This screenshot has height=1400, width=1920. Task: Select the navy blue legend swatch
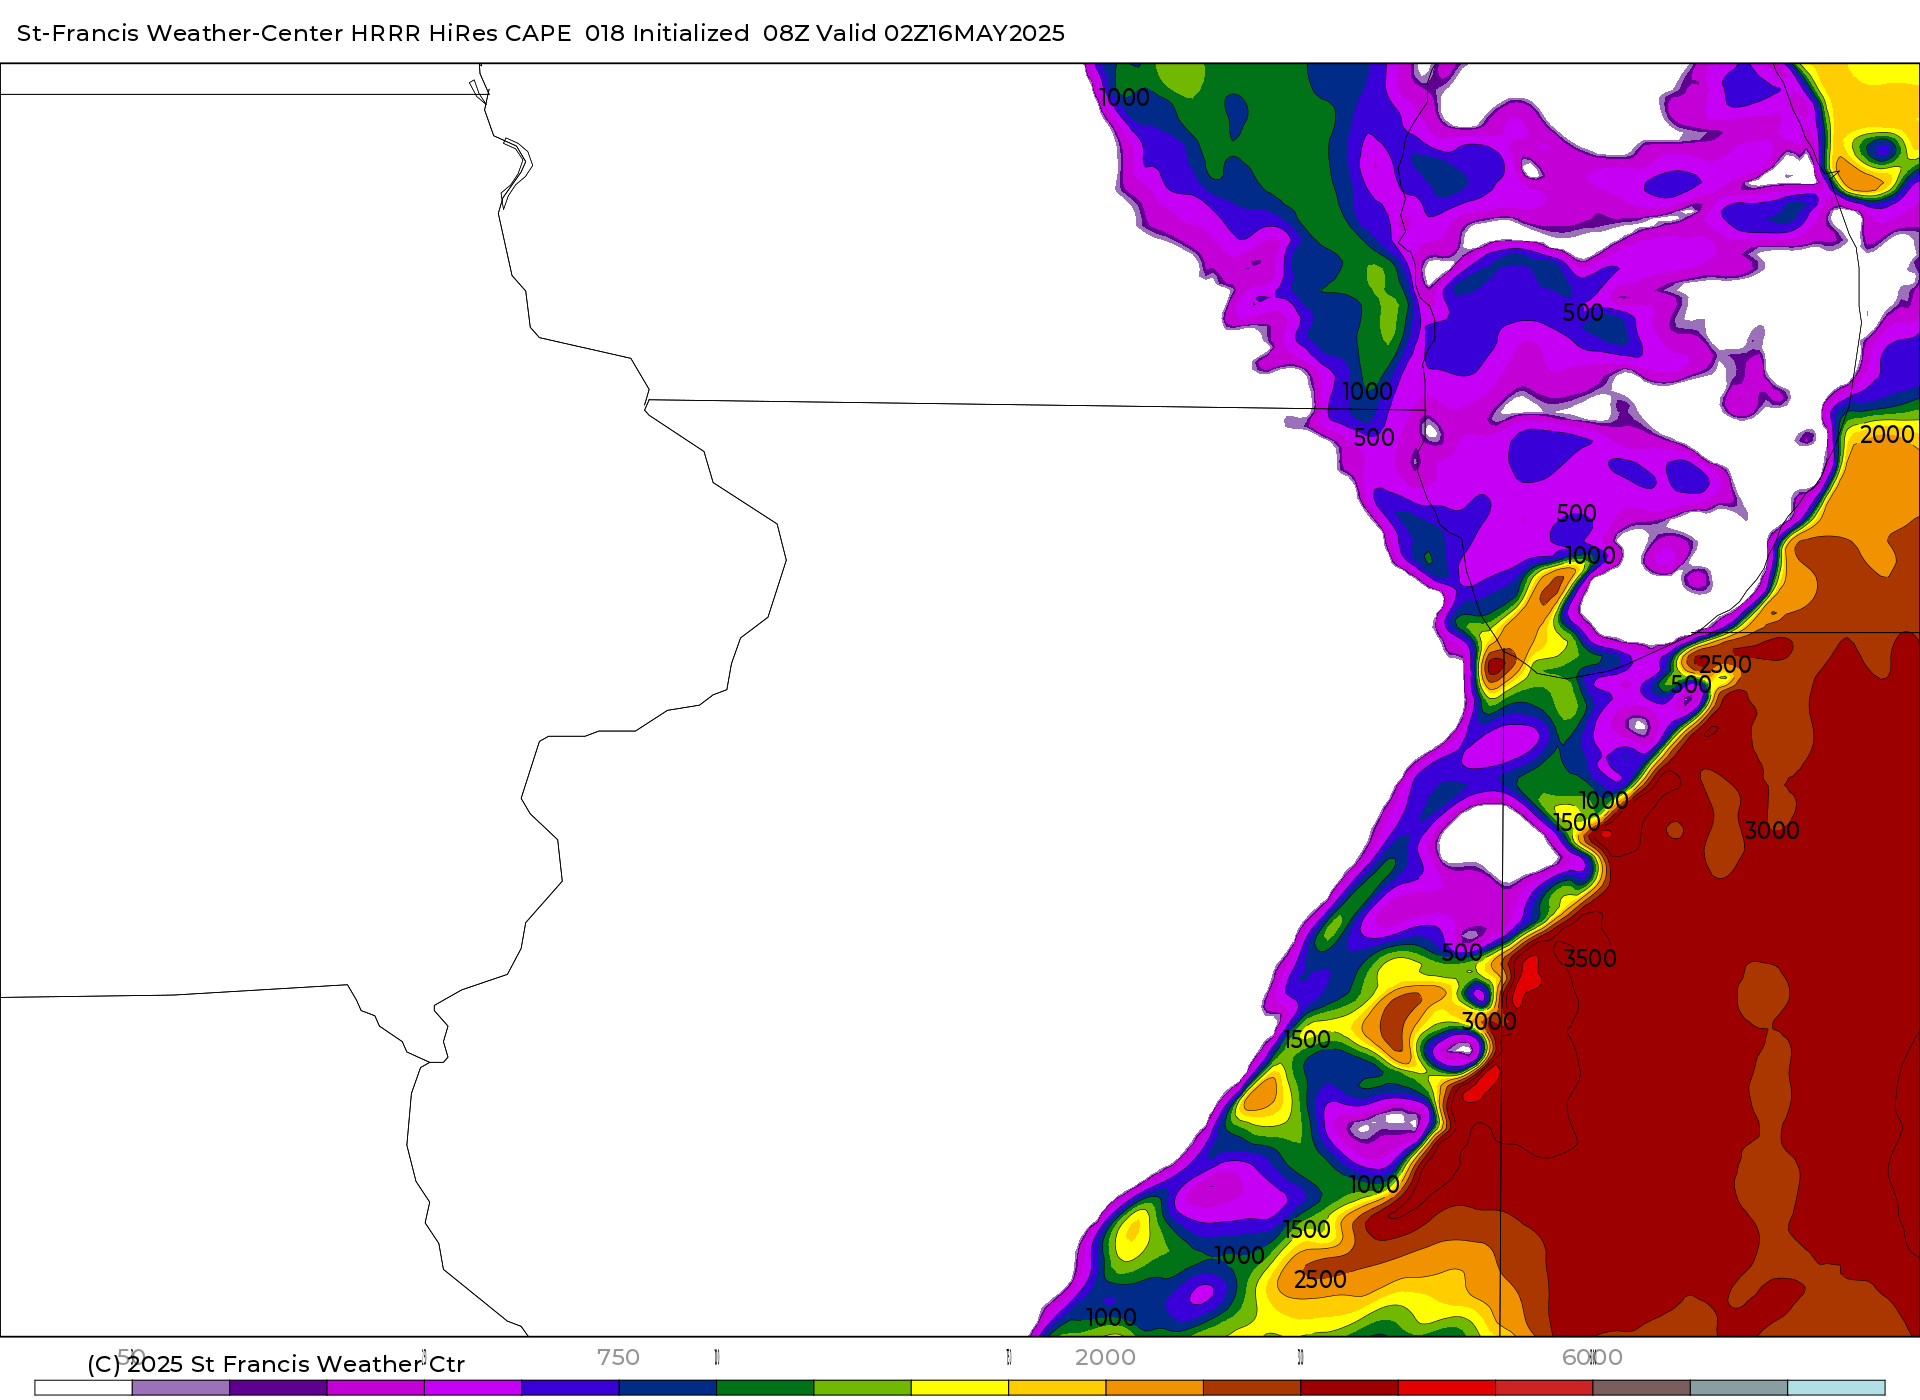pos(668,1388)
